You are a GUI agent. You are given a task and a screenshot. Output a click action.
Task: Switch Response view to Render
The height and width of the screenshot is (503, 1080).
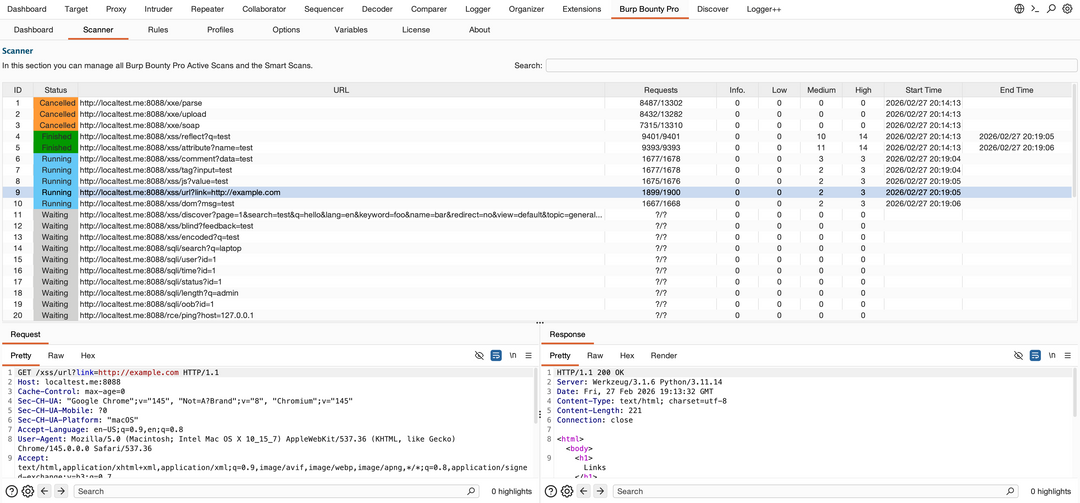coord(663,355)
